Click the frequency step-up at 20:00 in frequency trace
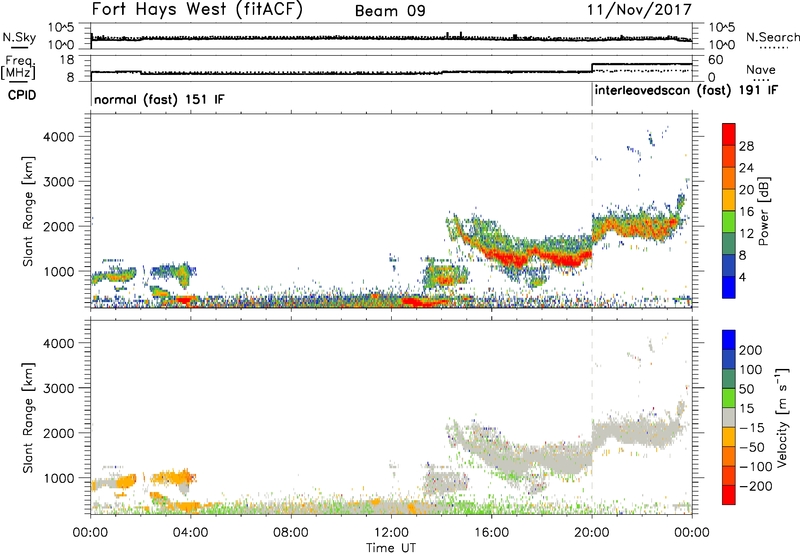Screen dimensions: 800x554 pos(592,68)
